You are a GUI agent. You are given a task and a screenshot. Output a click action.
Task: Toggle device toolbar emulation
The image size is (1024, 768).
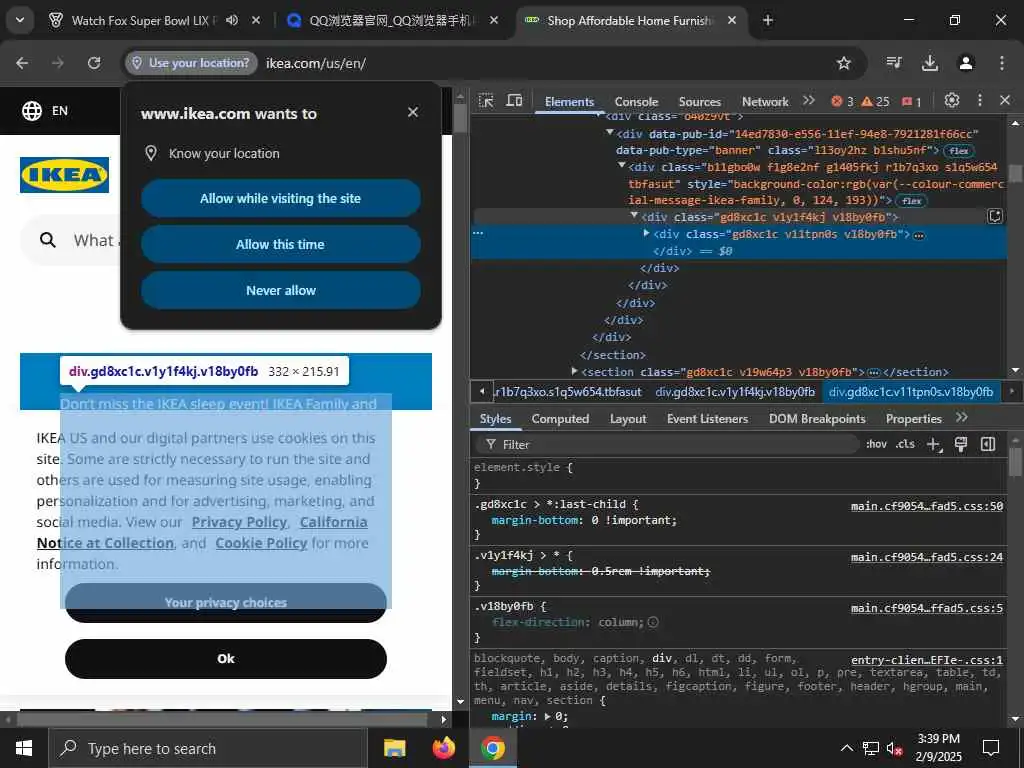pos(515,101)
